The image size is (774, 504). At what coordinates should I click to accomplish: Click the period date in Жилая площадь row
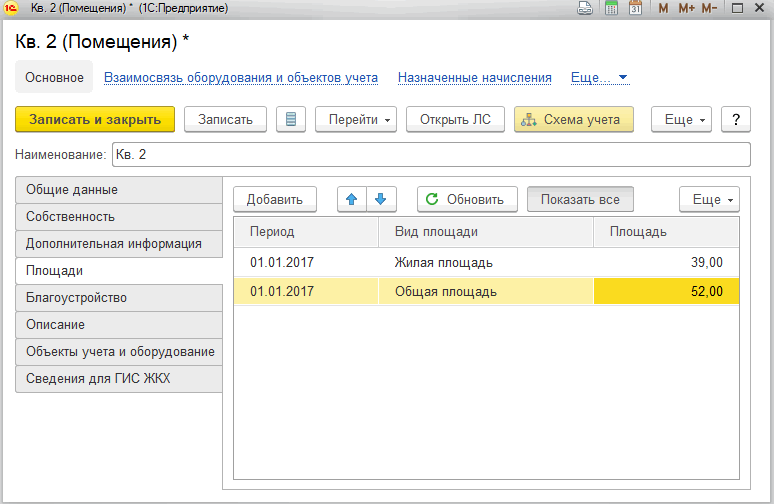tap(306, 263)
